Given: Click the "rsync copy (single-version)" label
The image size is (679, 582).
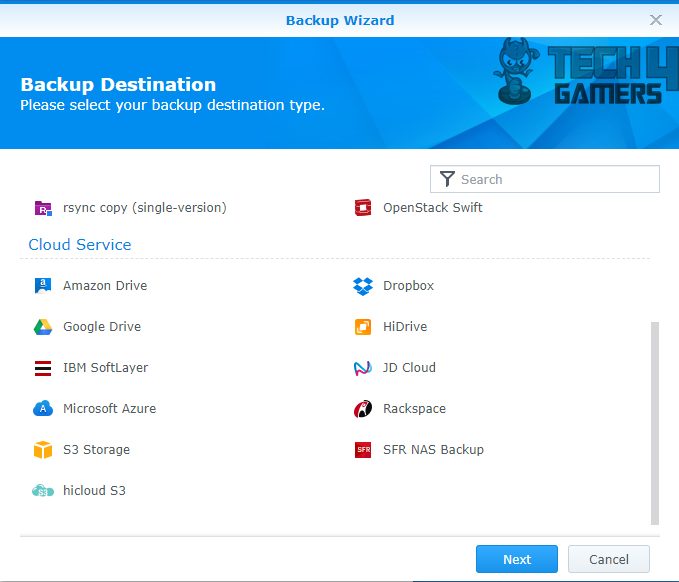Looking at the screenshot, I should pos(145,208).
